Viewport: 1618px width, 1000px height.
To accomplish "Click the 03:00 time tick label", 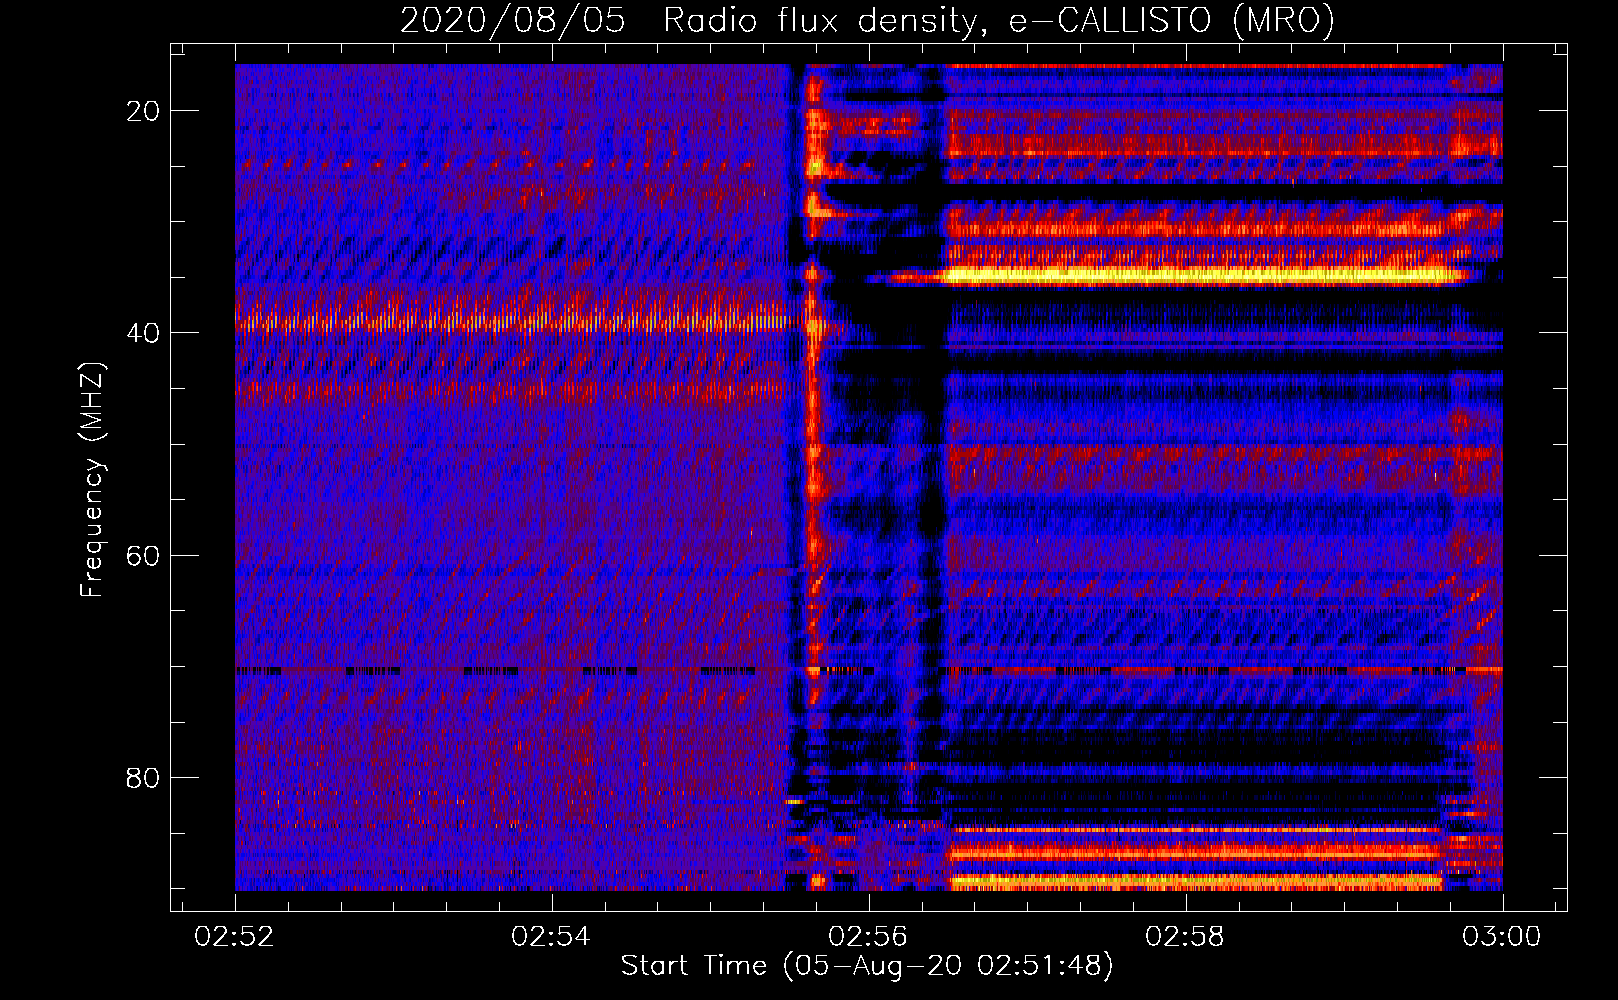I will coord(1502,937).
